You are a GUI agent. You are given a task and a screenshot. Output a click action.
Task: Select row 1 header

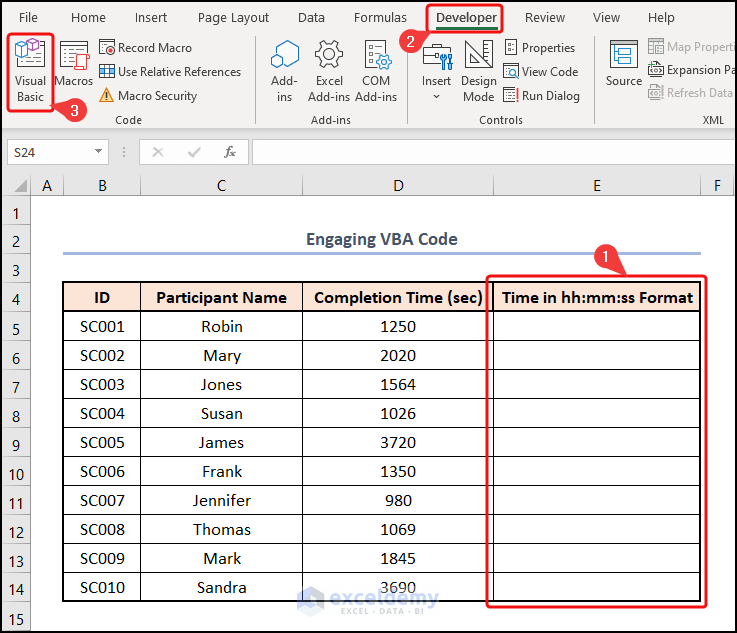pyautogui.click(x=16, y=213)
